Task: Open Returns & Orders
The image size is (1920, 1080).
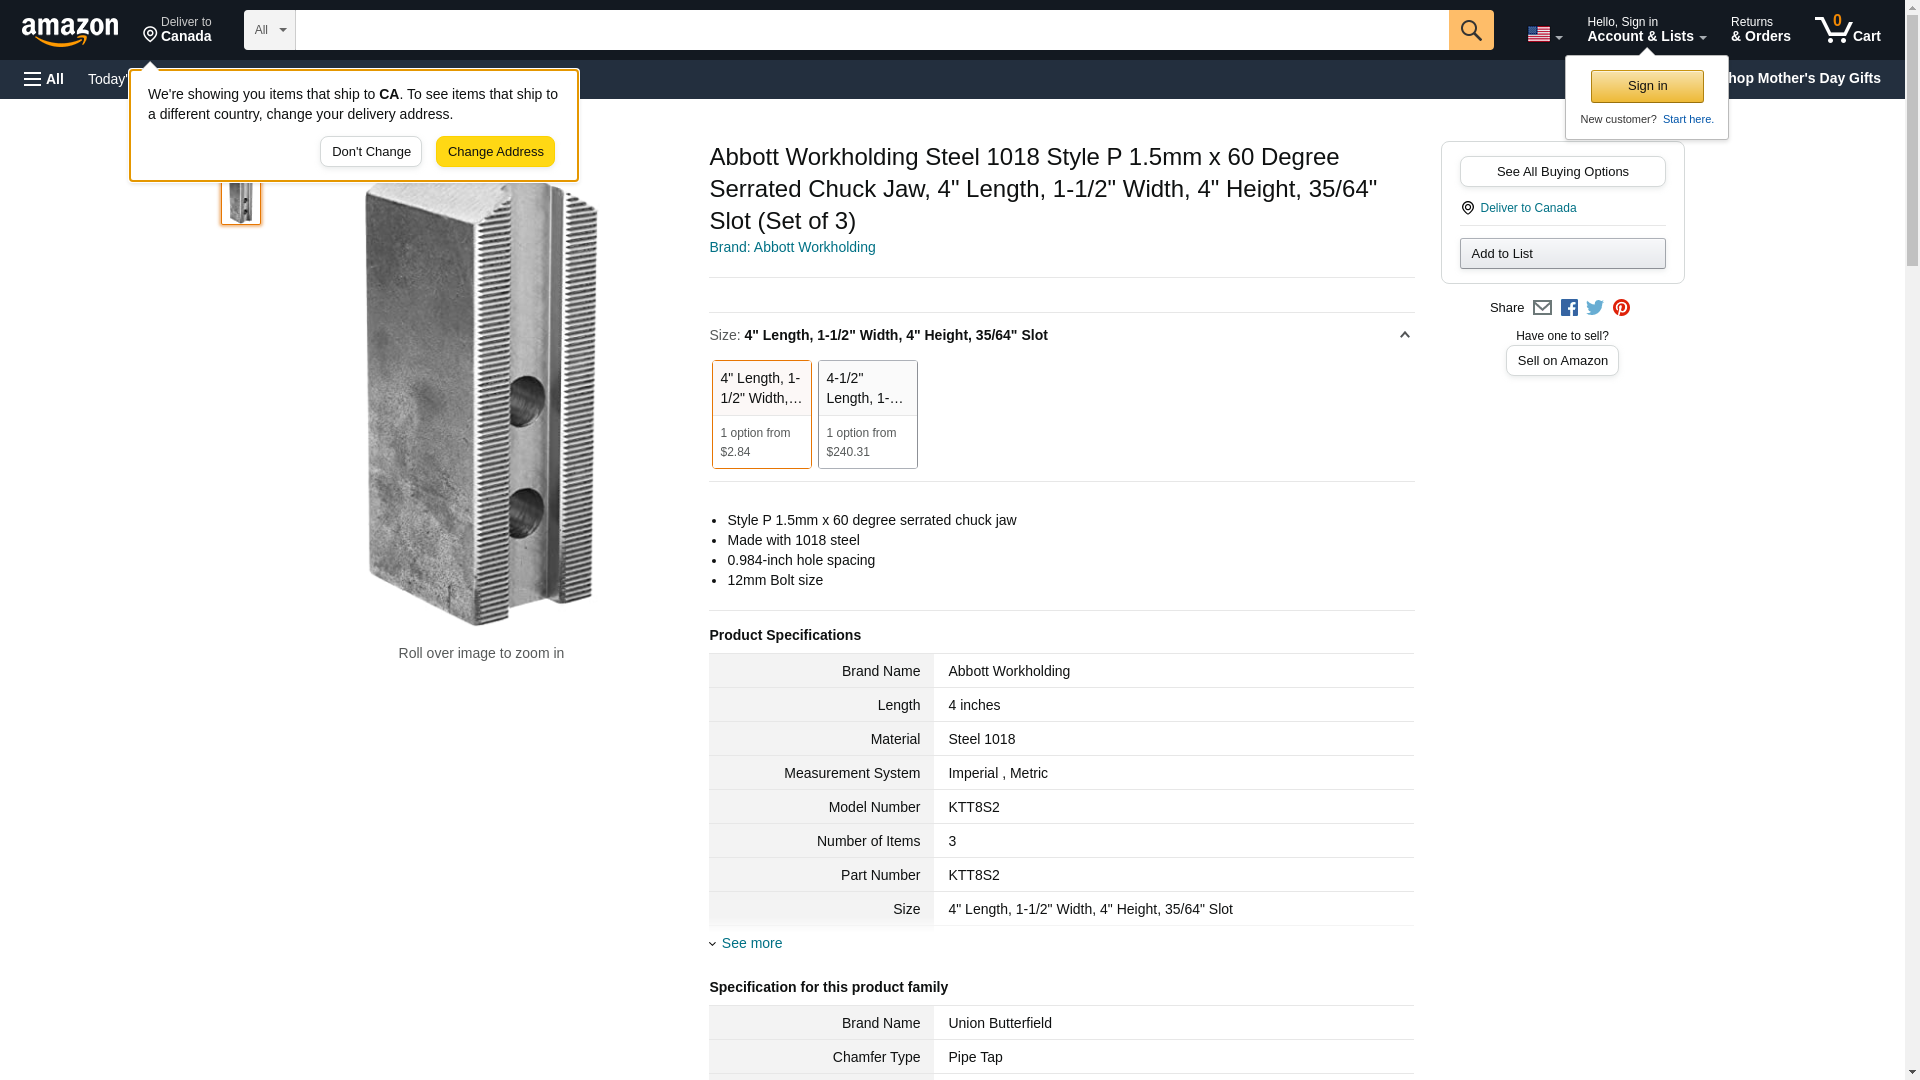Action: point(1760,30)
